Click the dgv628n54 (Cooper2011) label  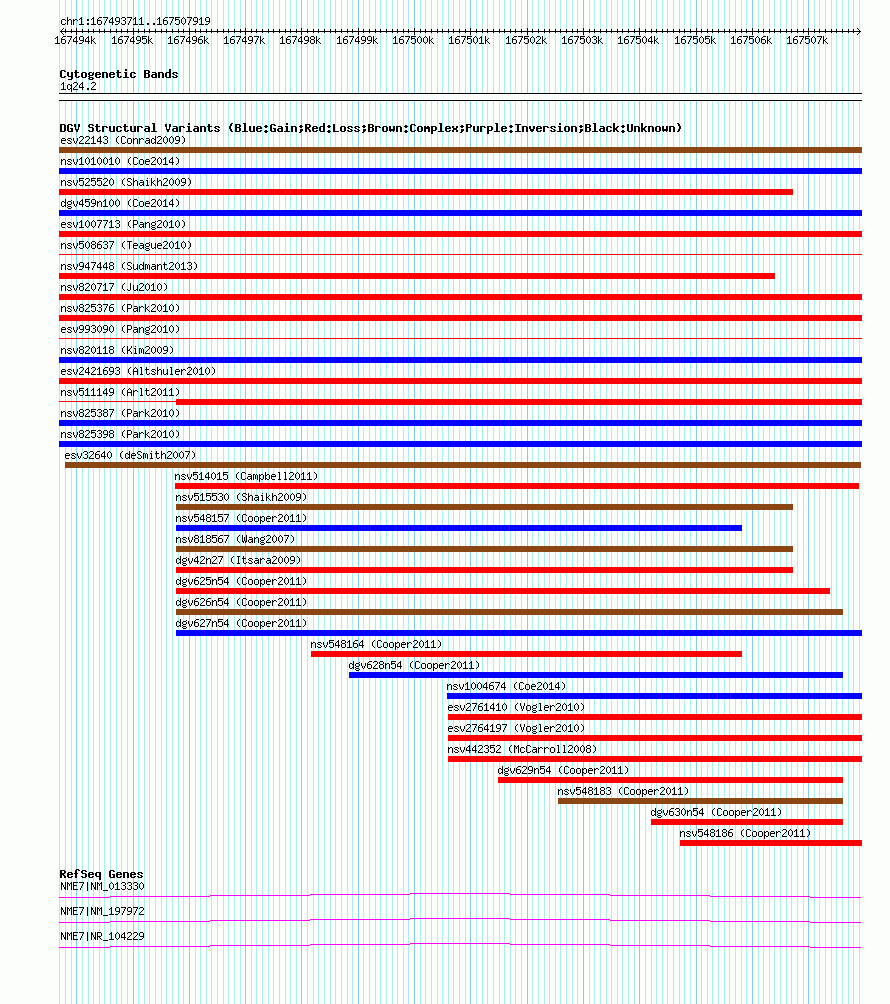click(x=414, y=665)
